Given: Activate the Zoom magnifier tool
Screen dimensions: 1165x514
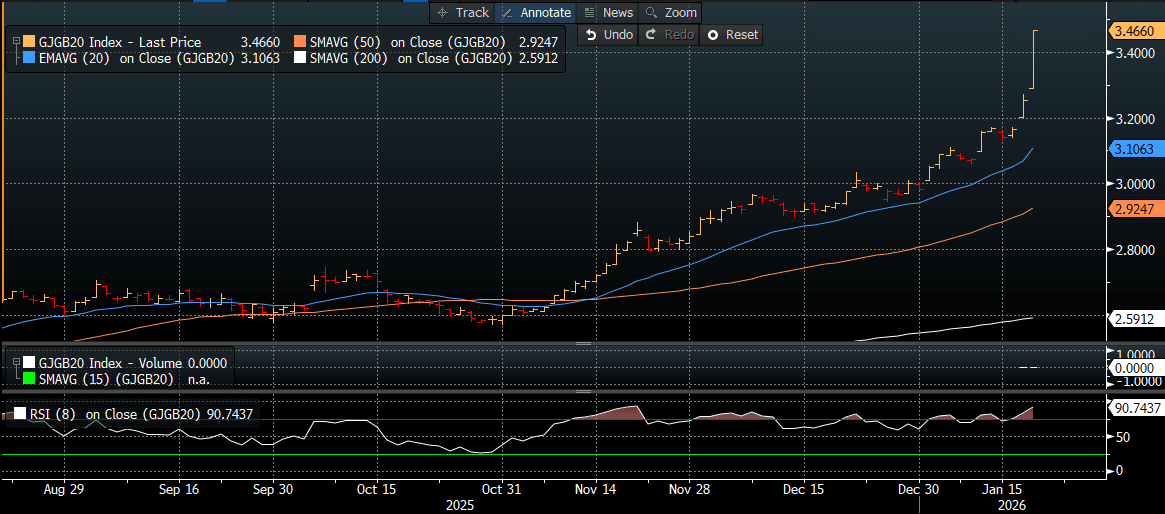Looking at the screenshot, I should point(670,12).
